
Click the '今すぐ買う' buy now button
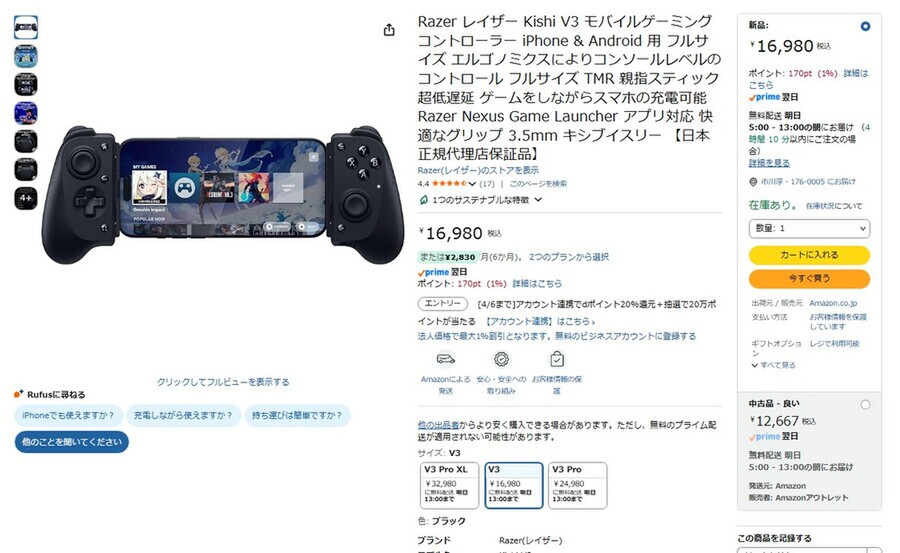coord(809,279)
